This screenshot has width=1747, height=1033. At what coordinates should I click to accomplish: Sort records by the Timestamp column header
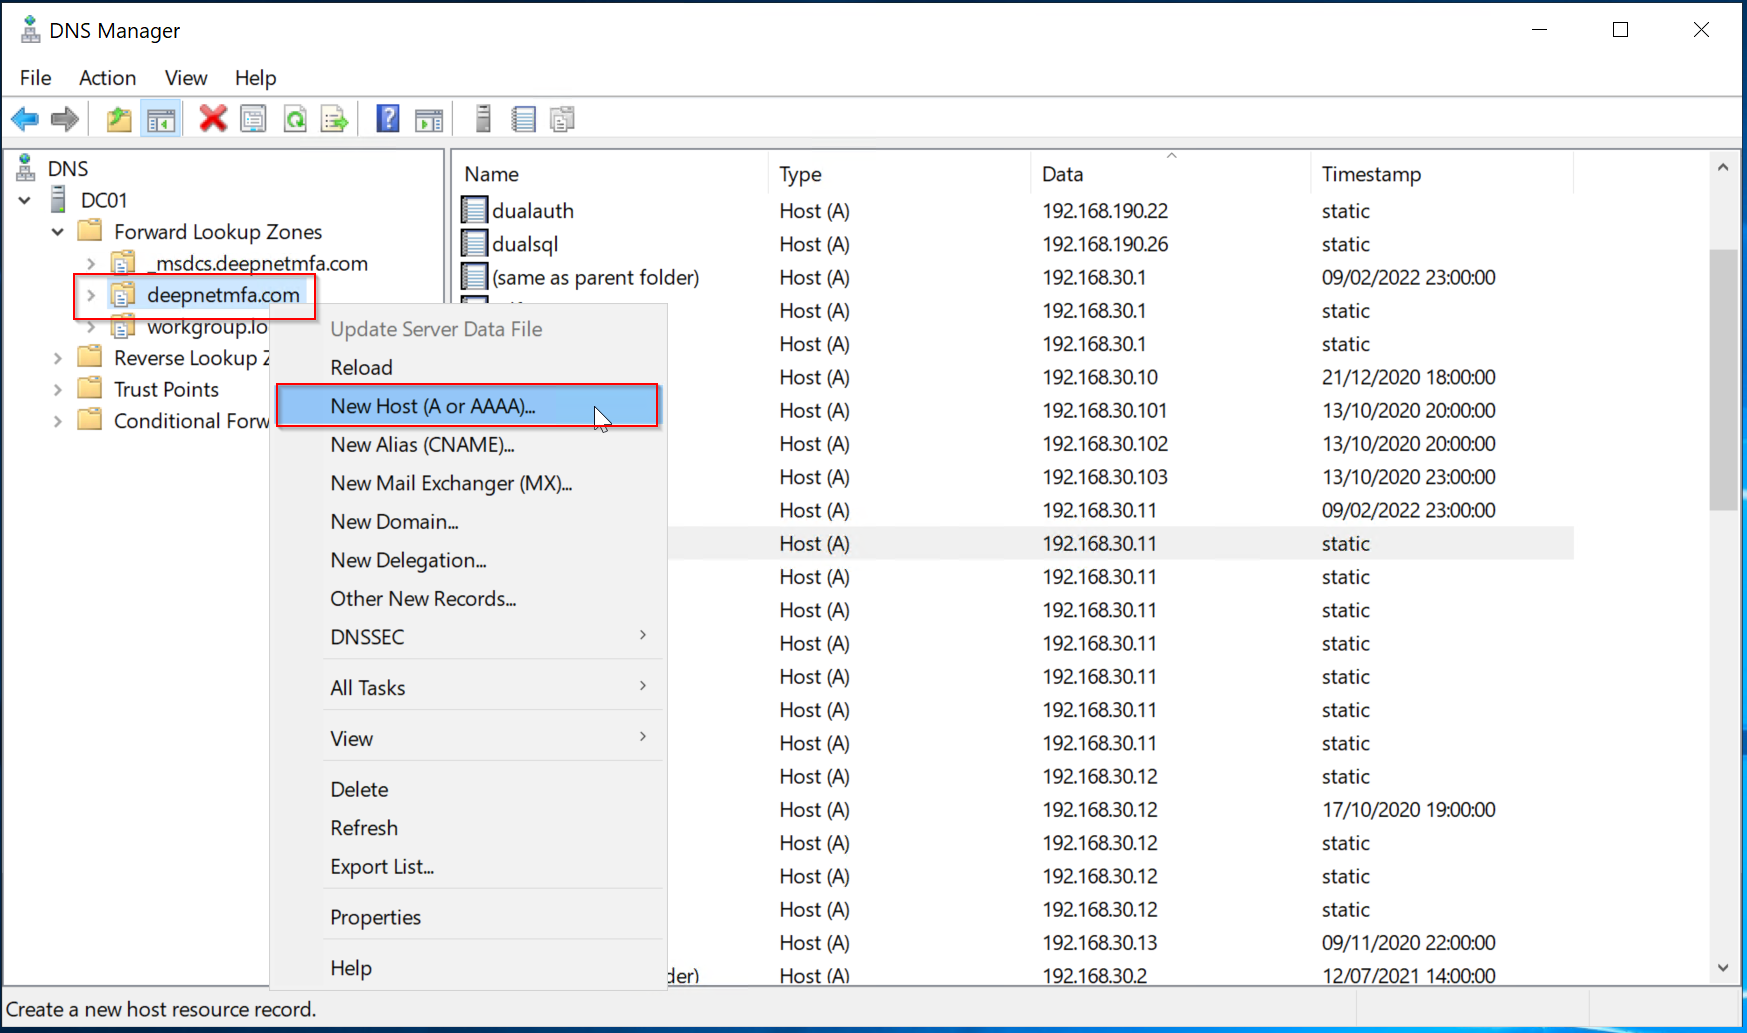click(1371, 174)
